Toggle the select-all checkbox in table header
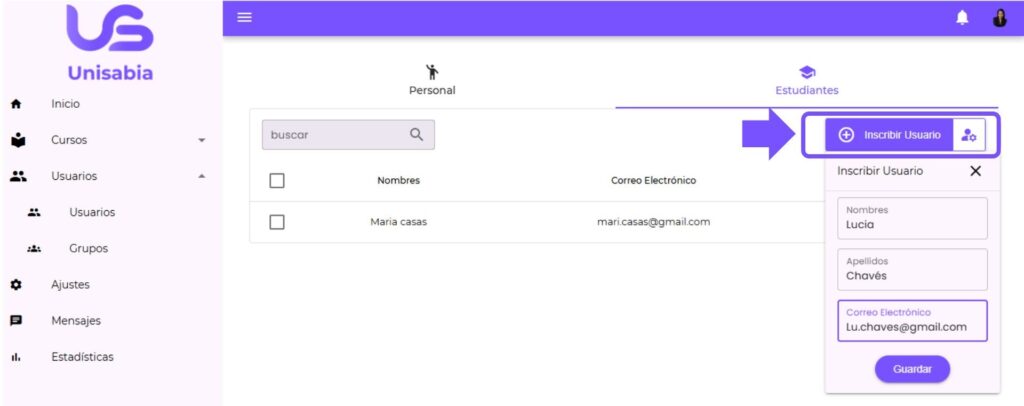 point(278,181)
